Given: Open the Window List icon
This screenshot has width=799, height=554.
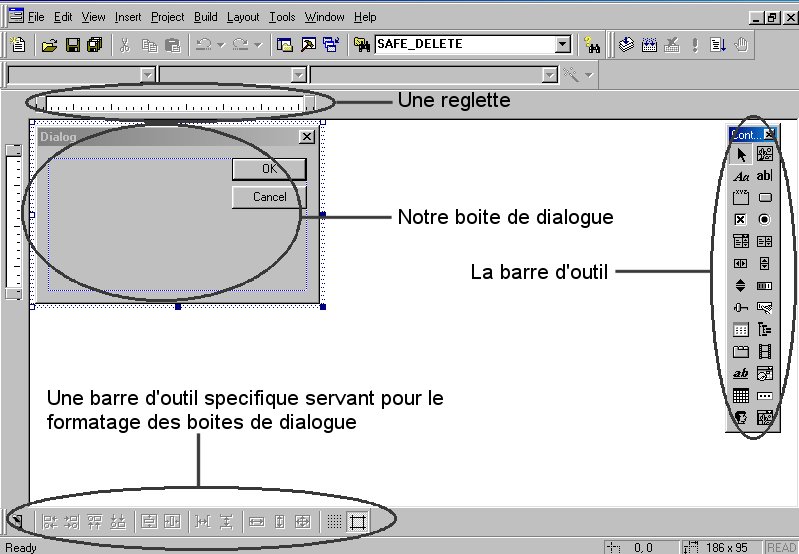Looking at the screenshot, I should (331, 45).
